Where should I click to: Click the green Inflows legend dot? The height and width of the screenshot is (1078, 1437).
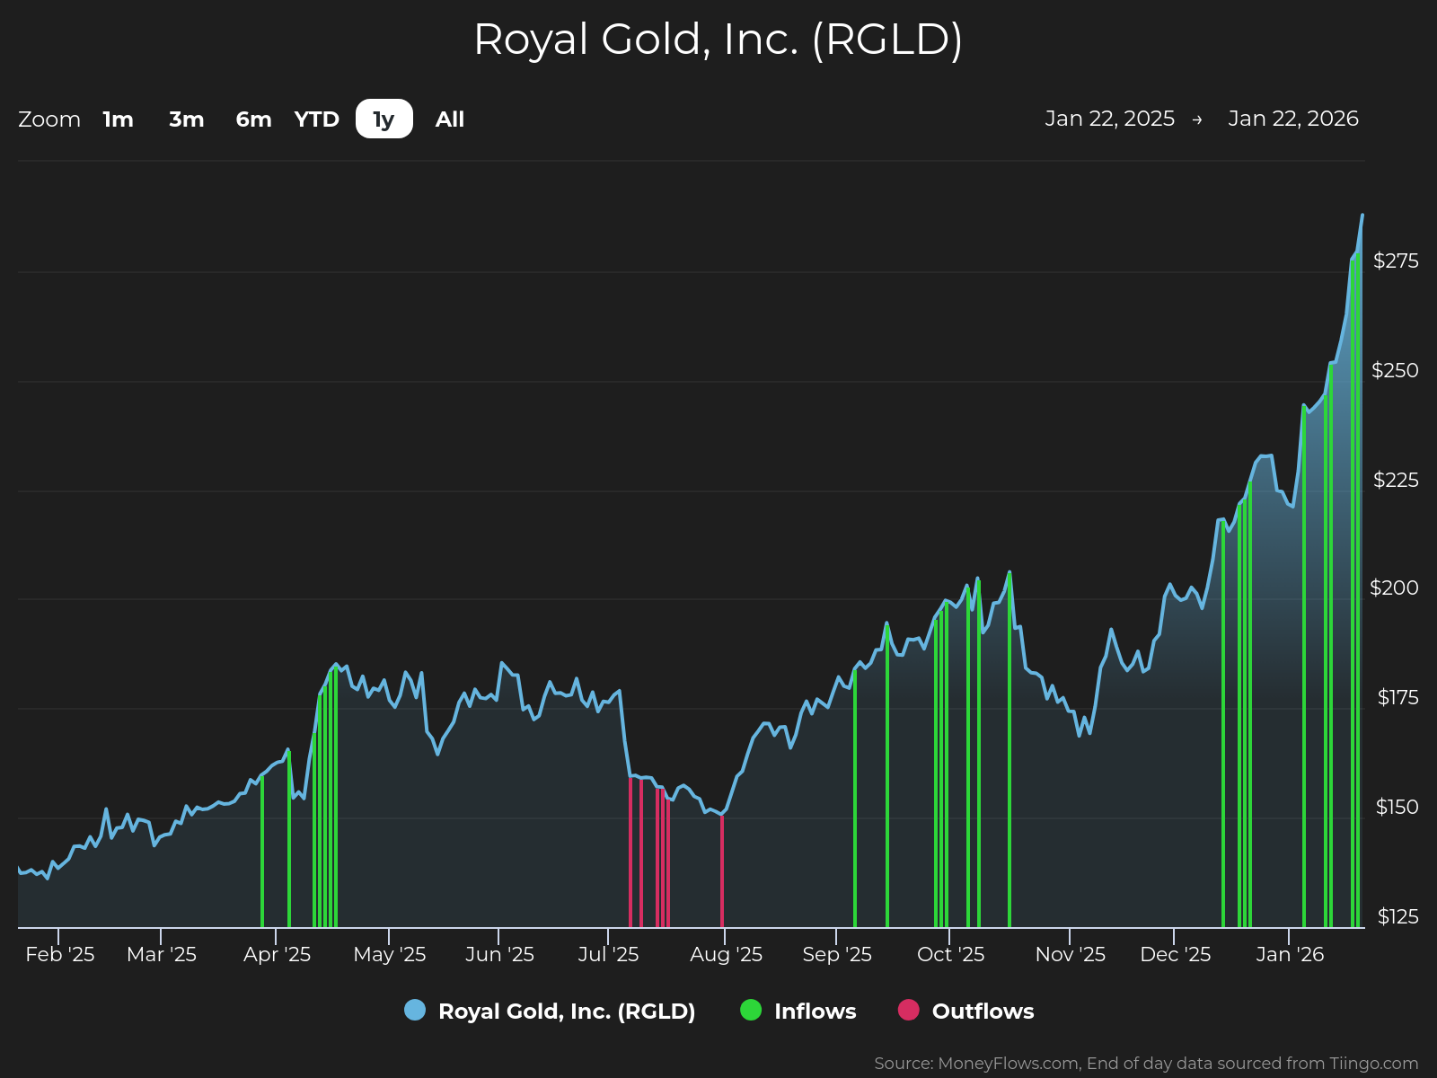pos(751,1010)
